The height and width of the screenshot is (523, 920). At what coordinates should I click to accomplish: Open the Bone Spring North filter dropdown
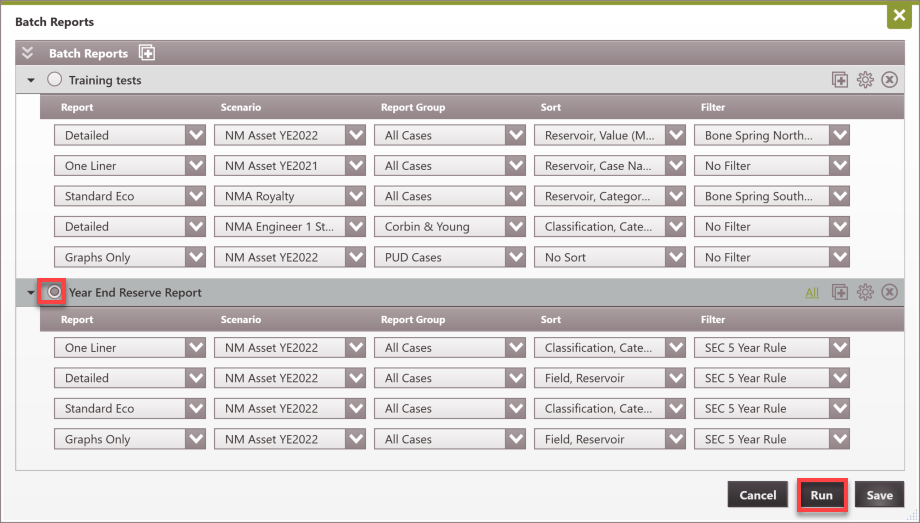tap(838, 135)
